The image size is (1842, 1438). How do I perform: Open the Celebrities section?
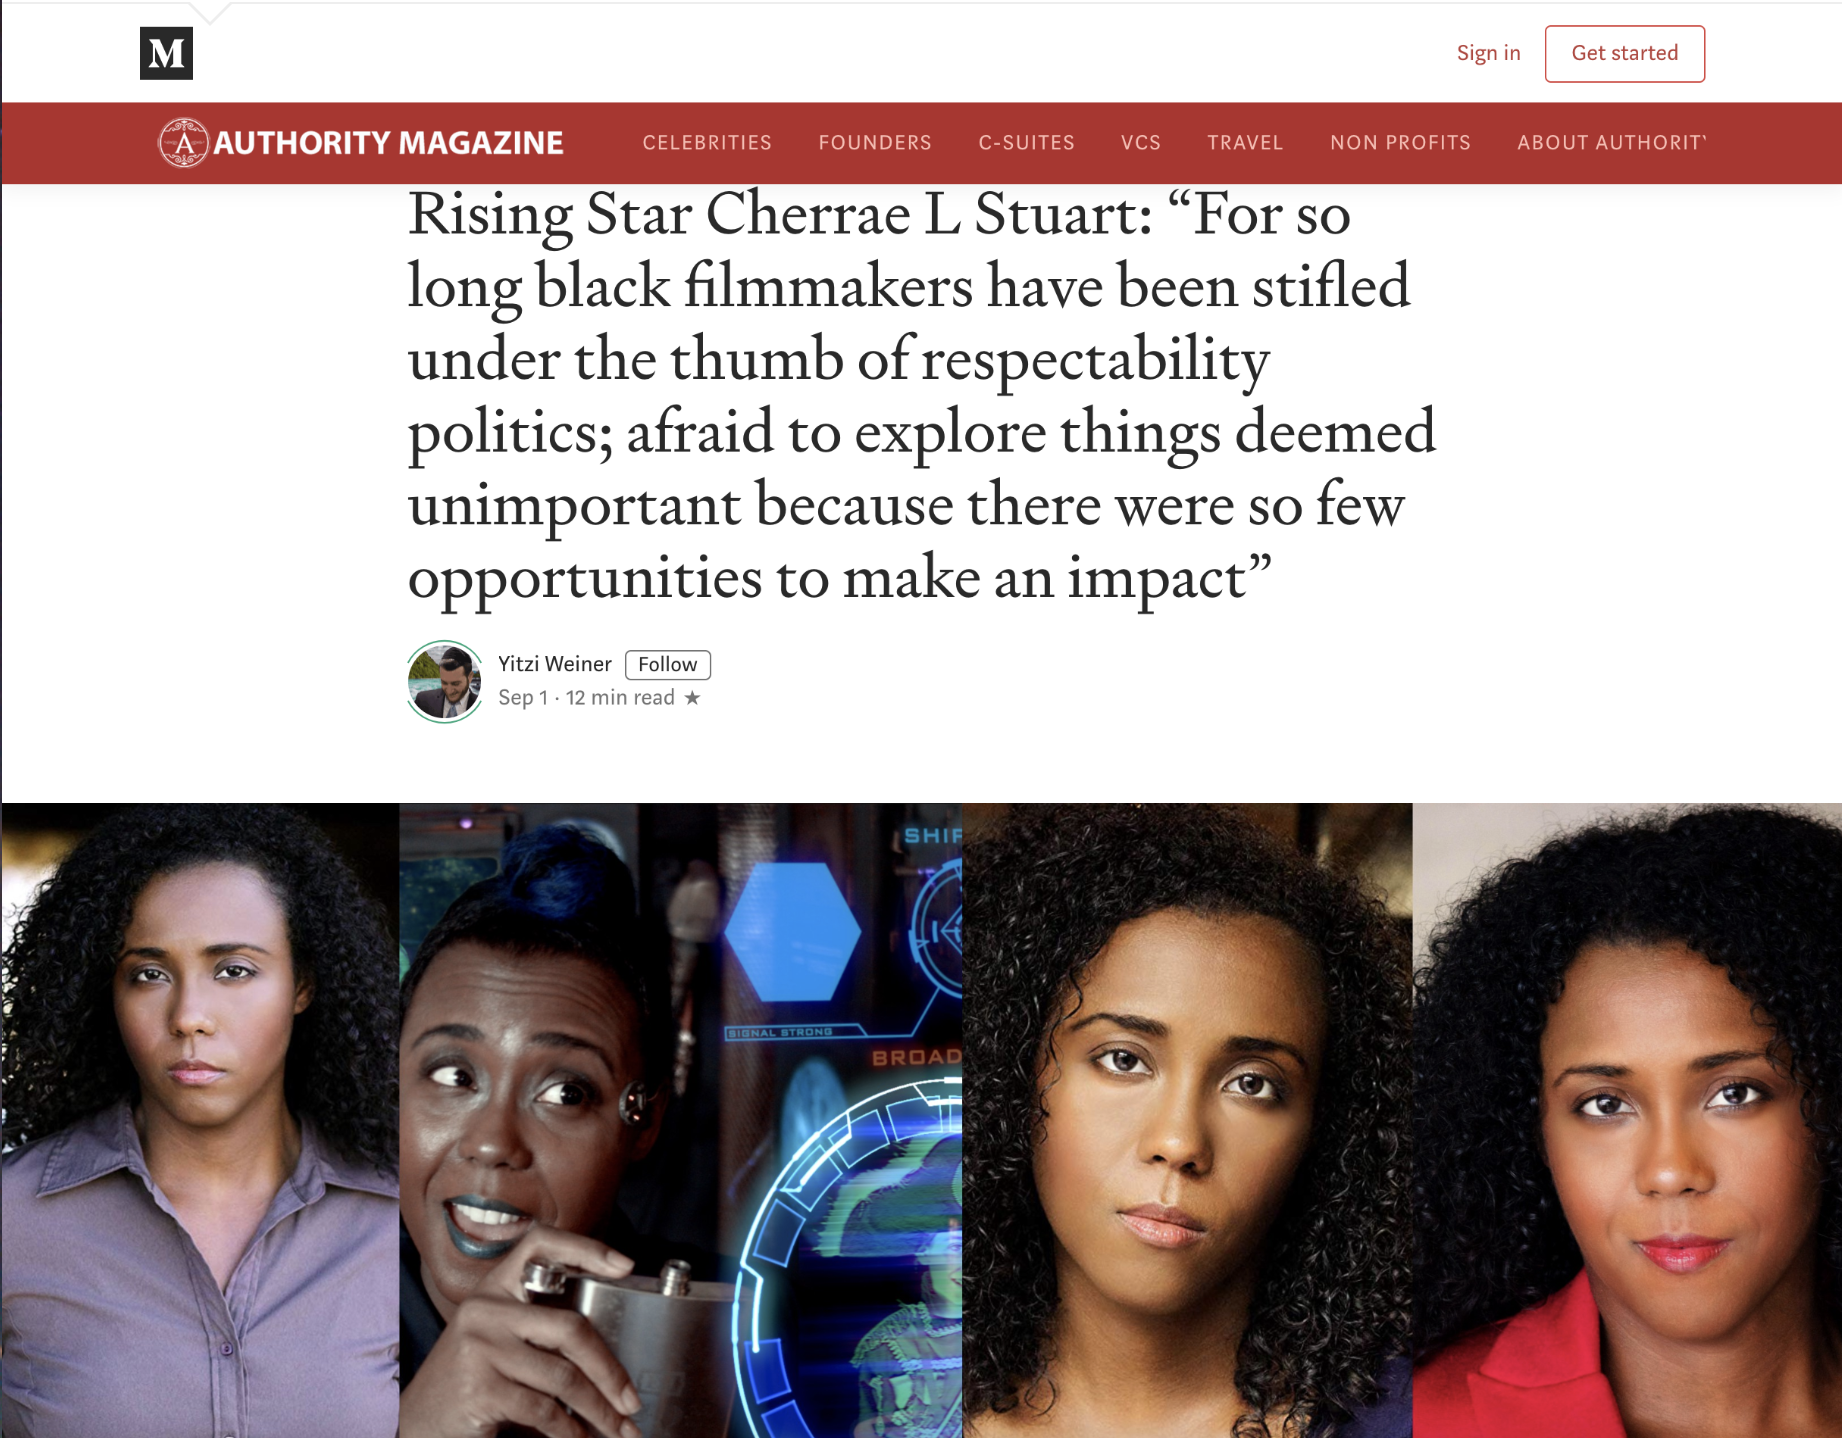click(x=707, y=142)
